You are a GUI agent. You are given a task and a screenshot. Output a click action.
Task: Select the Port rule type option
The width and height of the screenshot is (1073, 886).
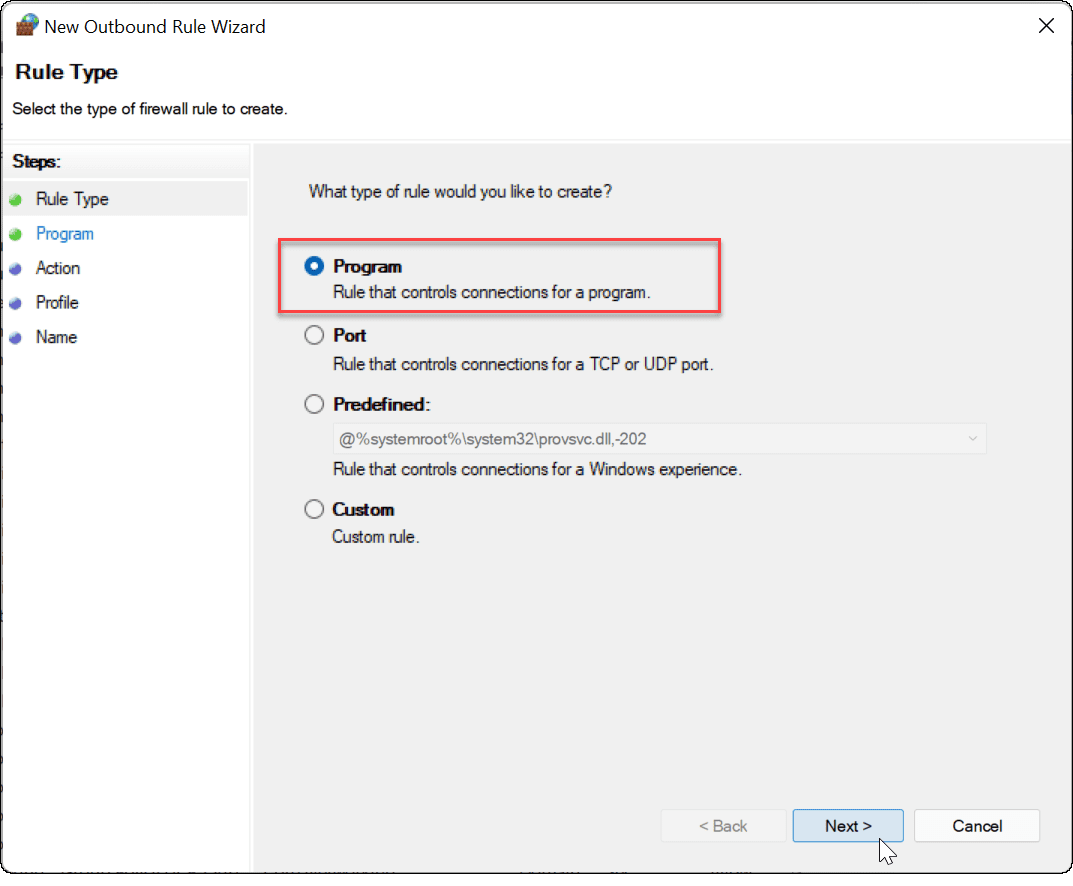pos(314,336)
